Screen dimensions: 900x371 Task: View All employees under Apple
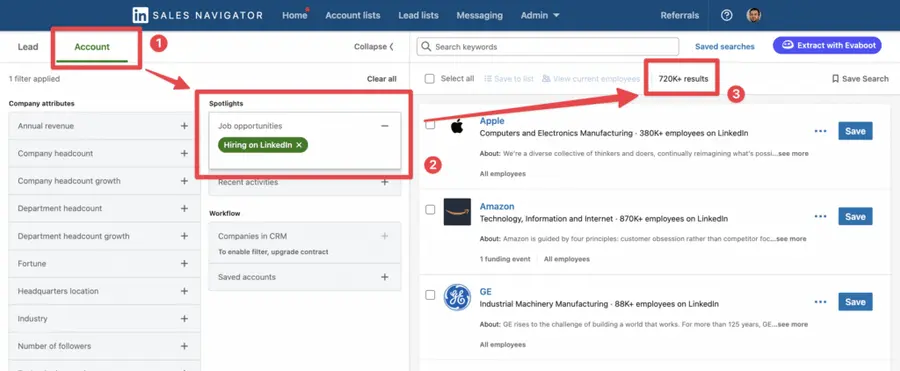tap(502, 173)
